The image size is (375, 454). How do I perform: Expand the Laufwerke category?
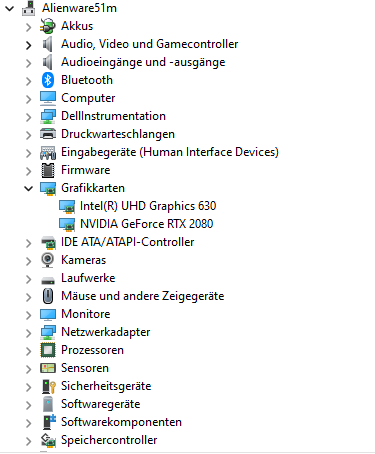pos(29,279)
